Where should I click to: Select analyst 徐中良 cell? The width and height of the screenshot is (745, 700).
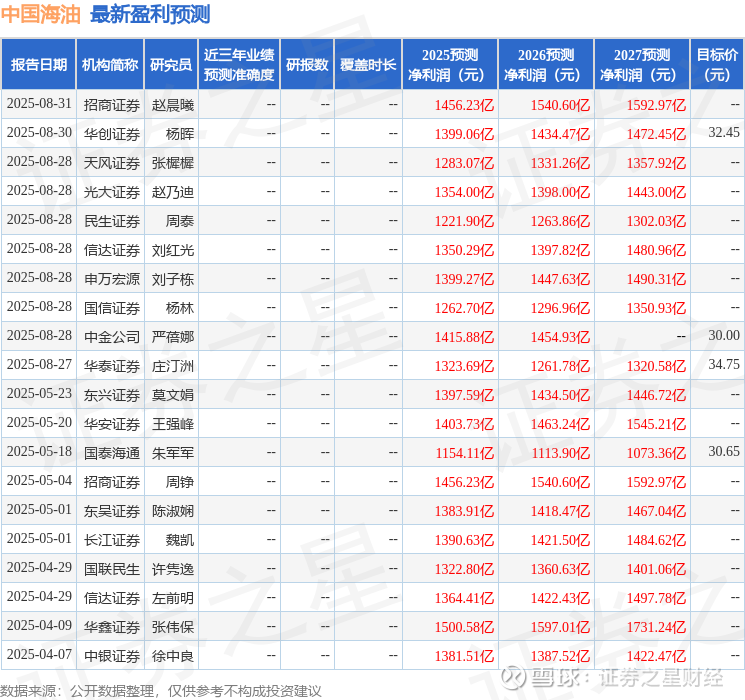coord(173,656)
